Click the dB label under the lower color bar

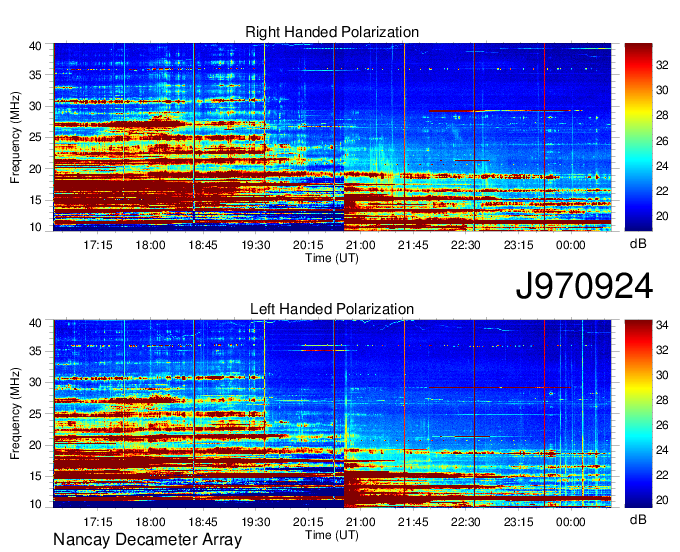638,519
